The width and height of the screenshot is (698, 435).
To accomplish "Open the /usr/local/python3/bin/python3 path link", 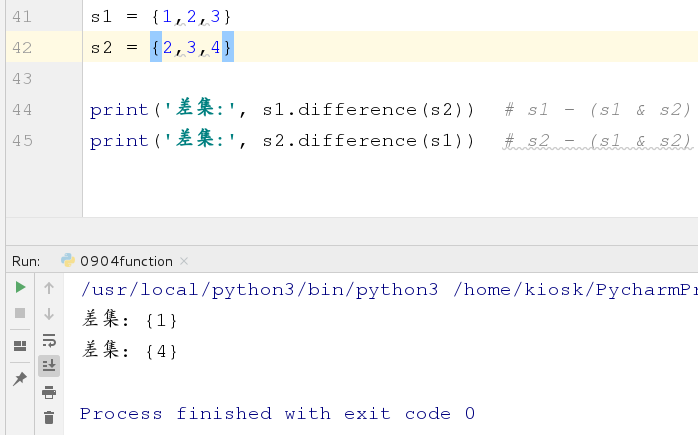I will [260, 290].
